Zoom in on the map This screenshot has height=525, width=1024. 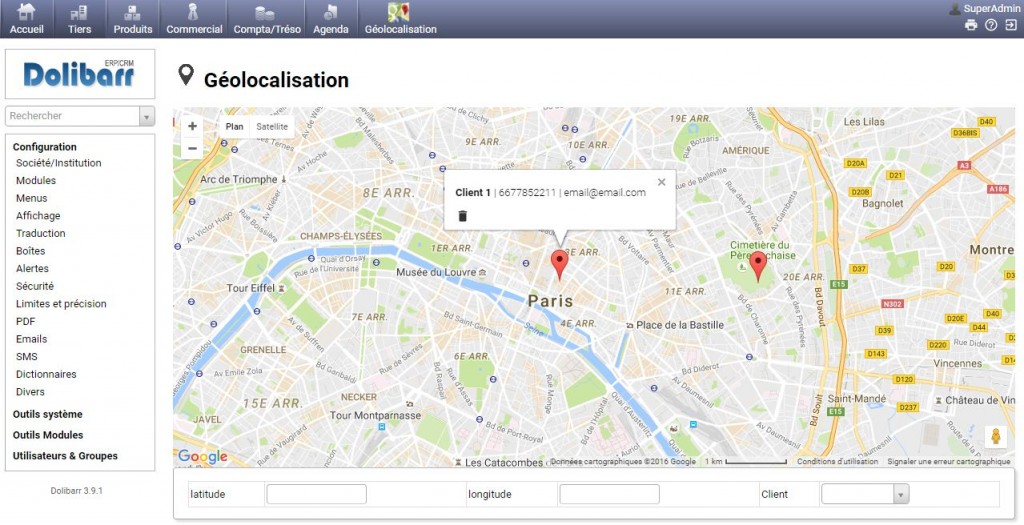point(192,126)
